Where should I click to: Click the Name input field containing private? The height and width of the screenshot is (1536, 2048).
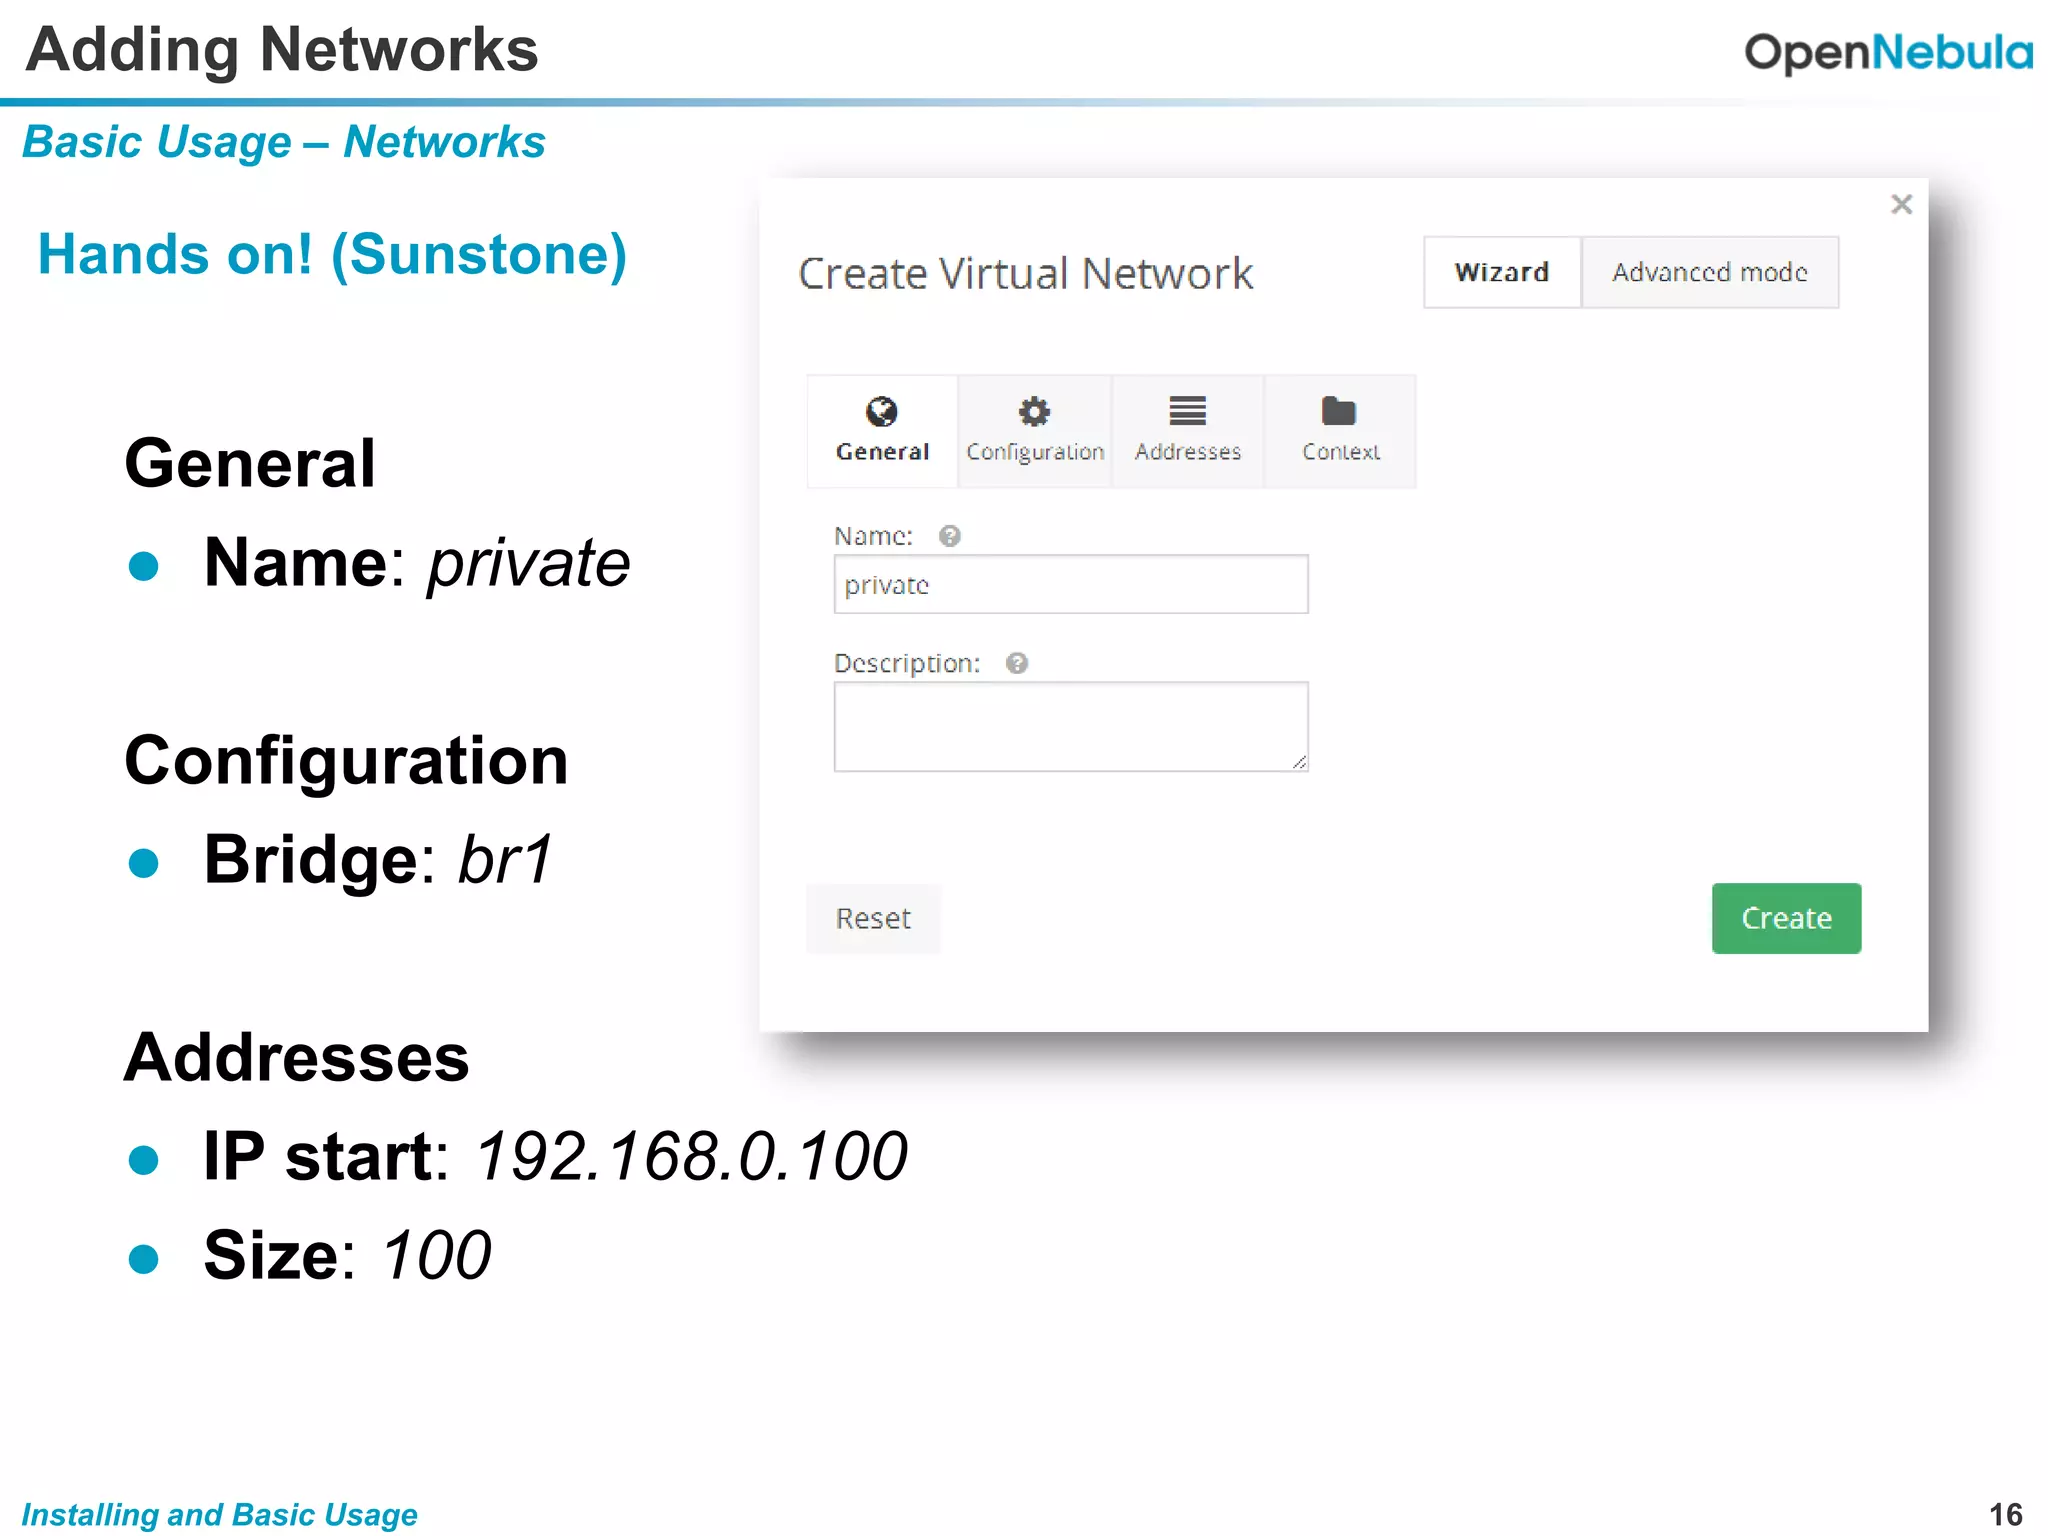(x=1071, y=584)
